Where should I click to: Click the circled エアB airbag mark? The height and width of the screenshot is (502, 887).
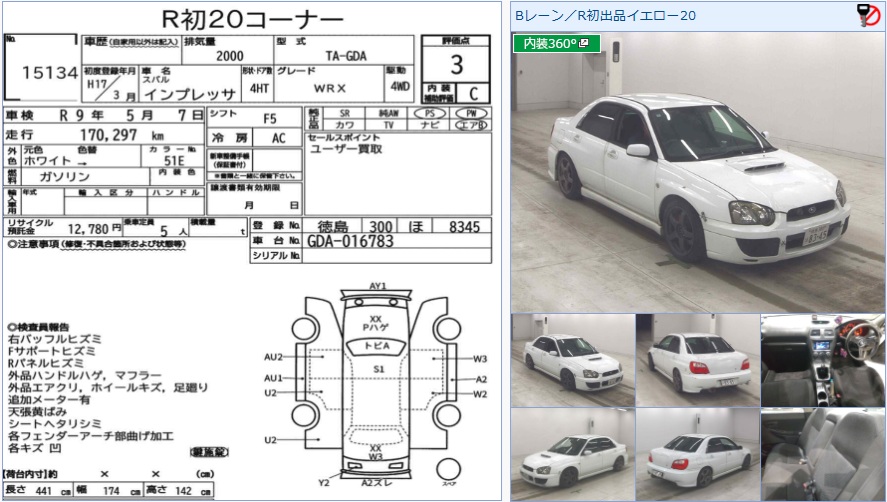[470, 127]
